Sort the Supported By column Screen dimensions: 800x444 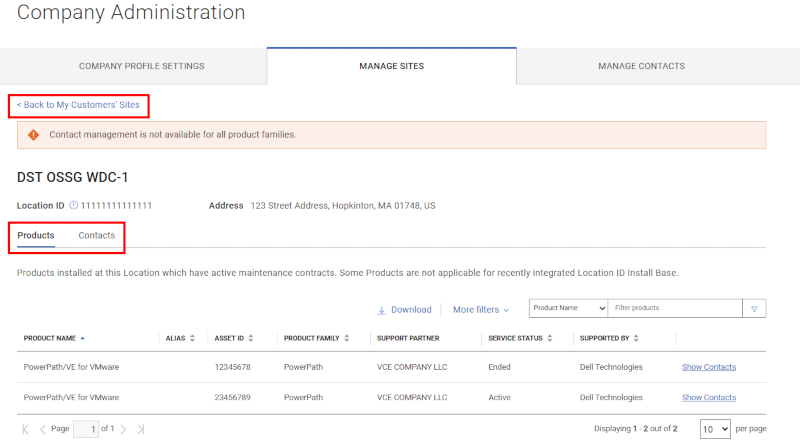pyautogui.click(x=636, y=339)
